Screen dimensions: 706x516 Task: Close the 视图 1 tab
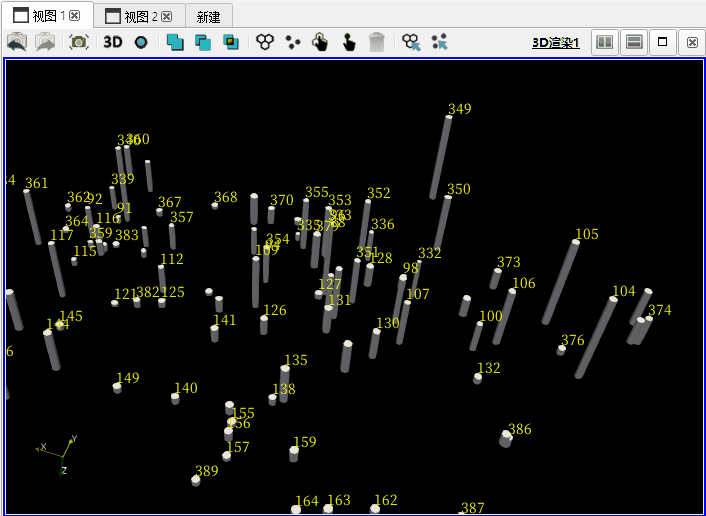[x=75, y=16]
